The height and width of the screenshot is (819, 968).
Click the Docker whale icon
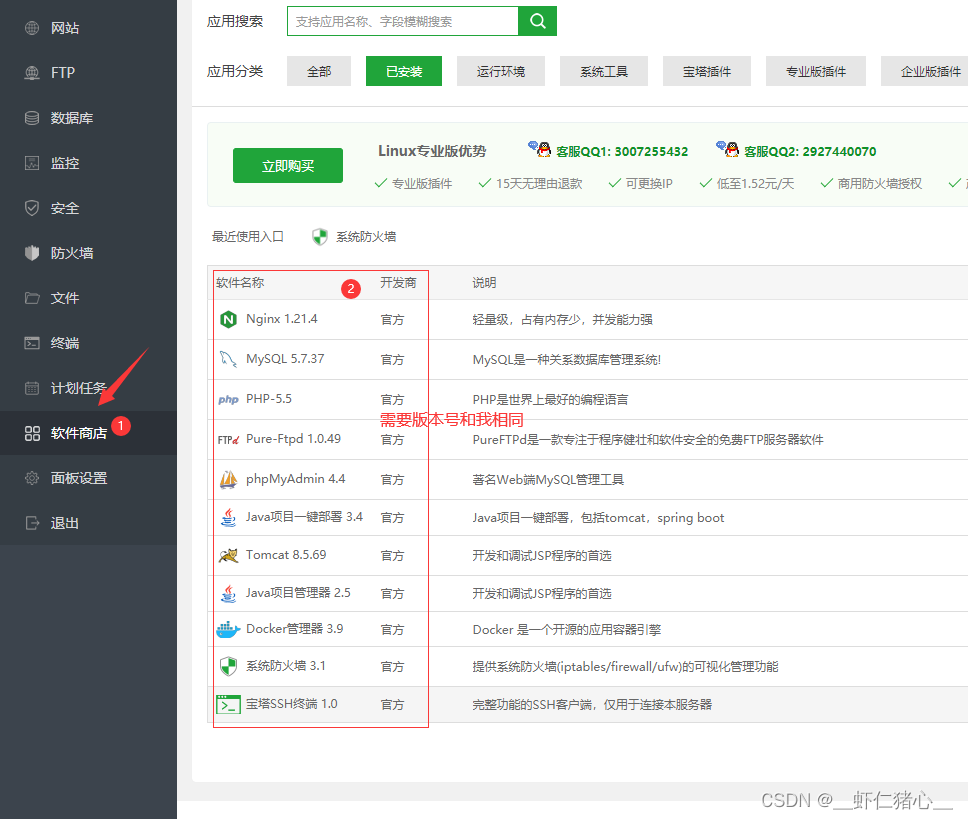228,630
